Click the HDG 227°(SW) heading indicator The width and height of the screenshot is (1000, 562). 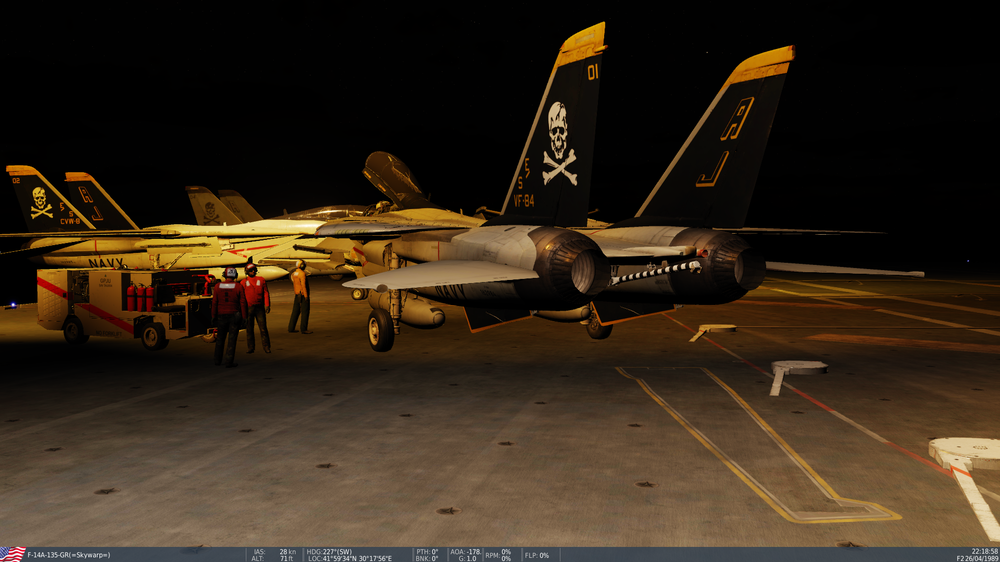click(x=329, y=552)
